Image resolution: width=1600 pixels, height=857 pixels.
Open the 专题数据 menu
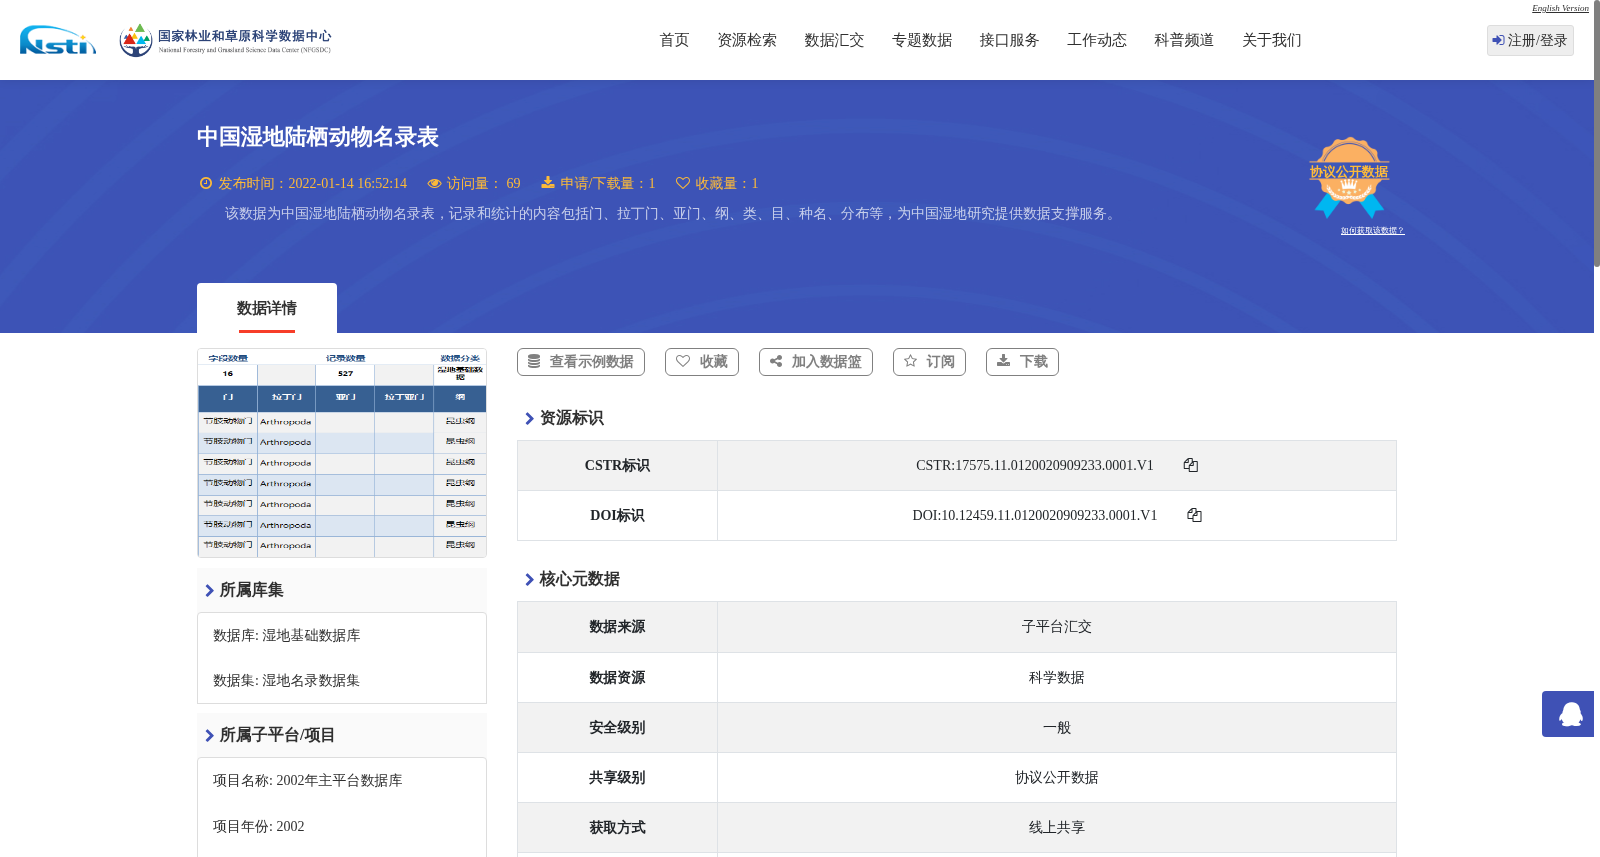point(922,40)
